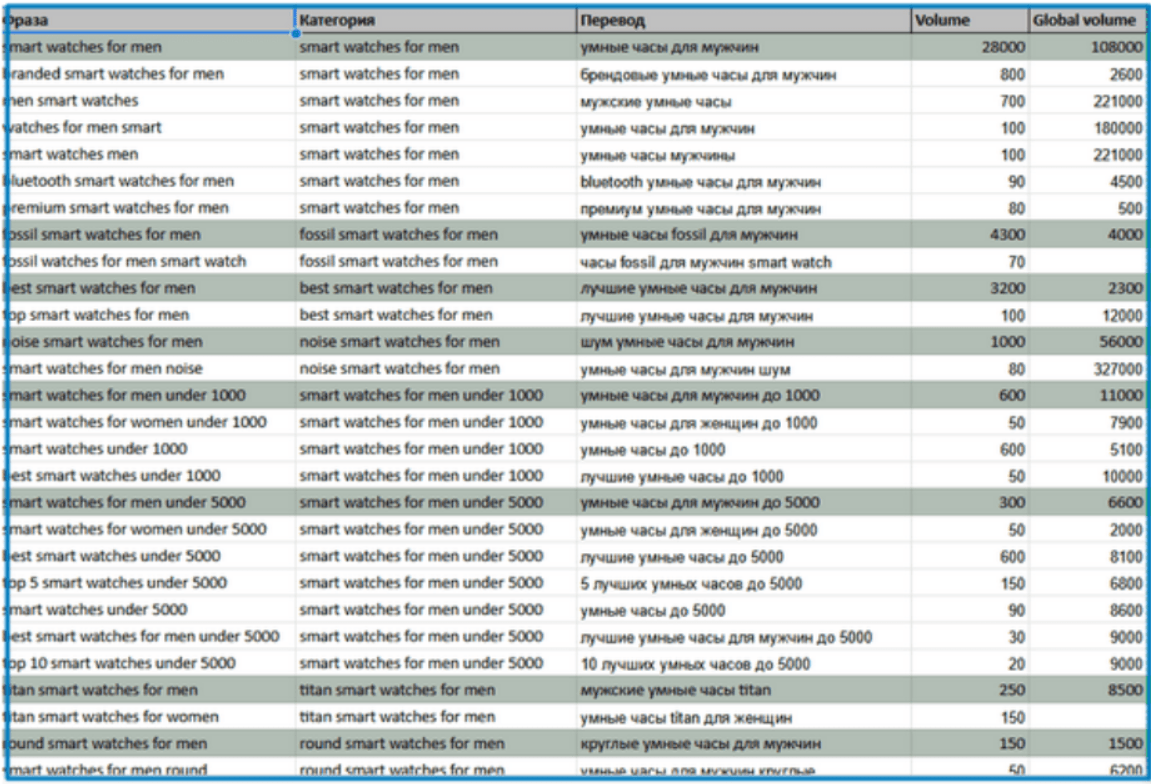1151x784 pixels.
Task: Select the Global volume cell 108000
Action: coord(1086,47)
